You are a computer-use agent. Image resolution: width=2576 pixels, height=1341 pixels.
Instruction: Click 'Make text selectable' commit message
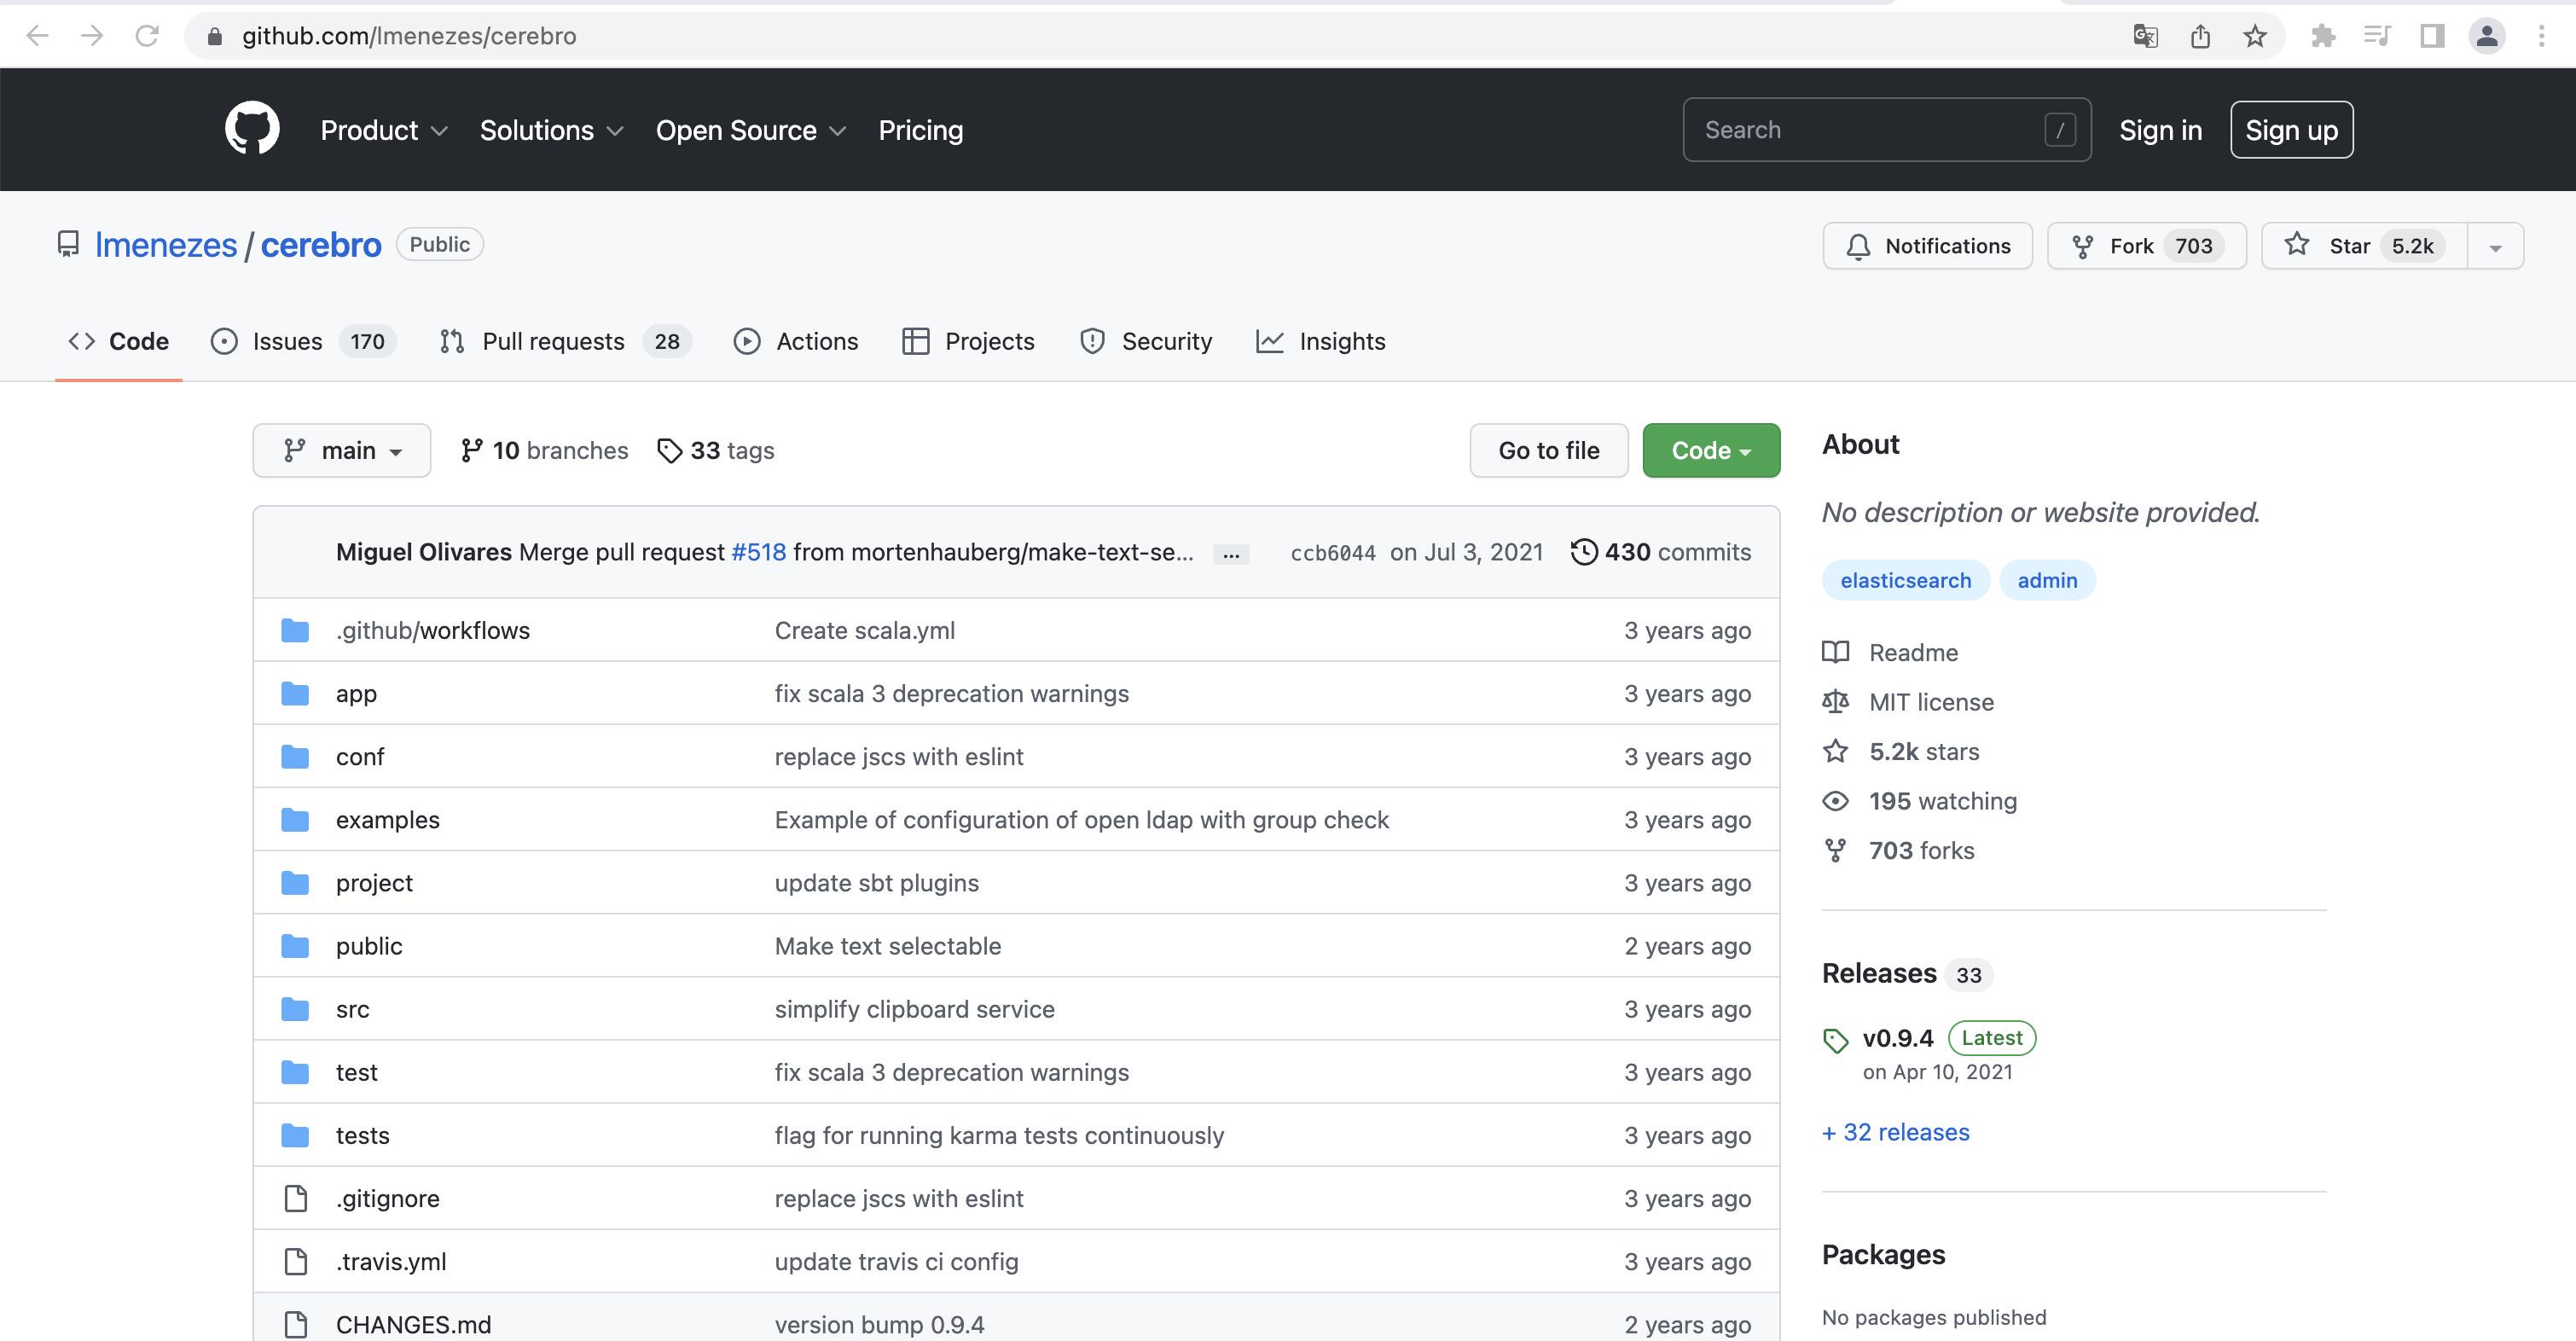tap(887, 945)
